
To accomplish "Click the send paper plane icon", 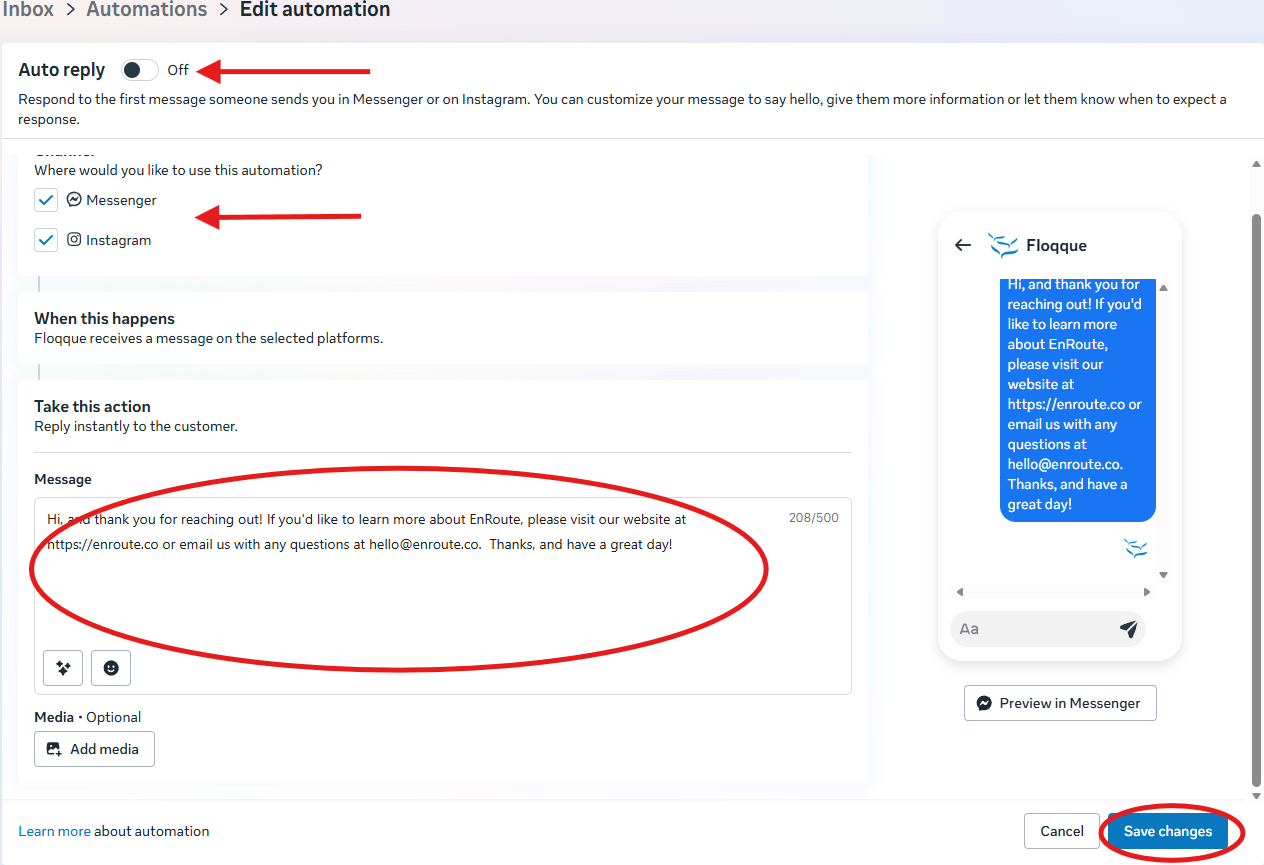I will (x=1129, y=629).
